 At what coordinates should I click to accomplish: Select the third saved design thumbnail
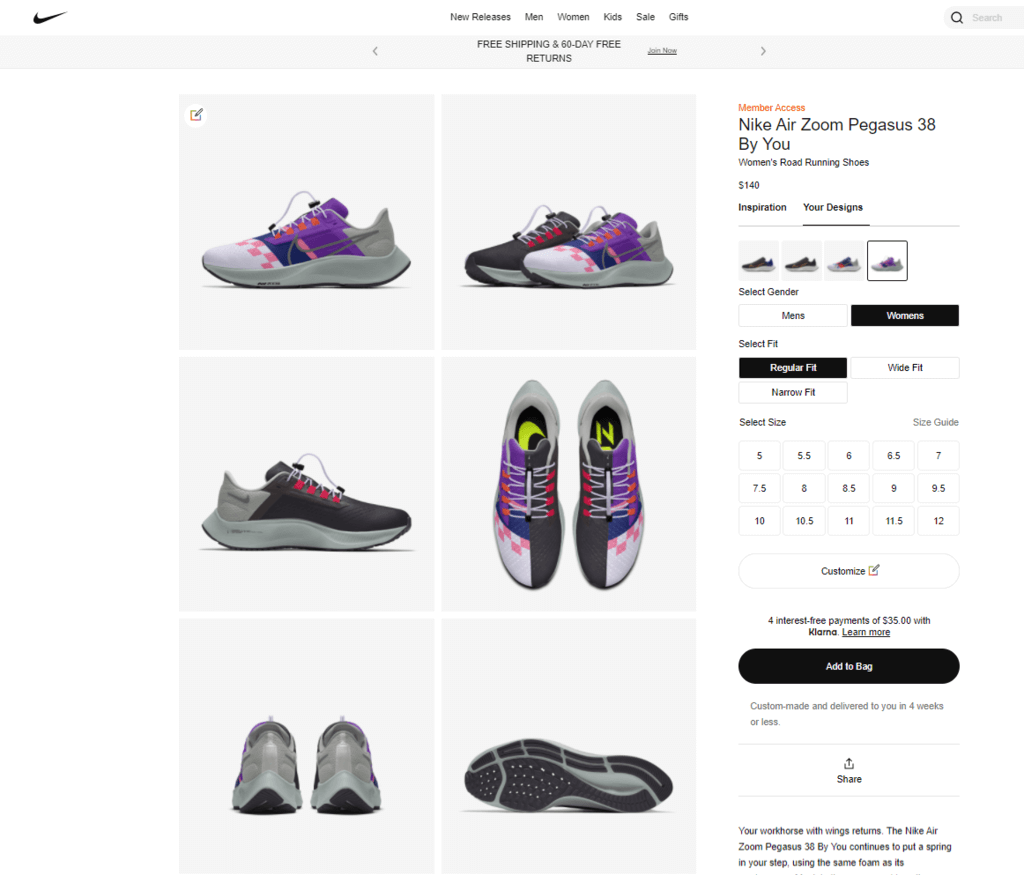pos(844,261)
